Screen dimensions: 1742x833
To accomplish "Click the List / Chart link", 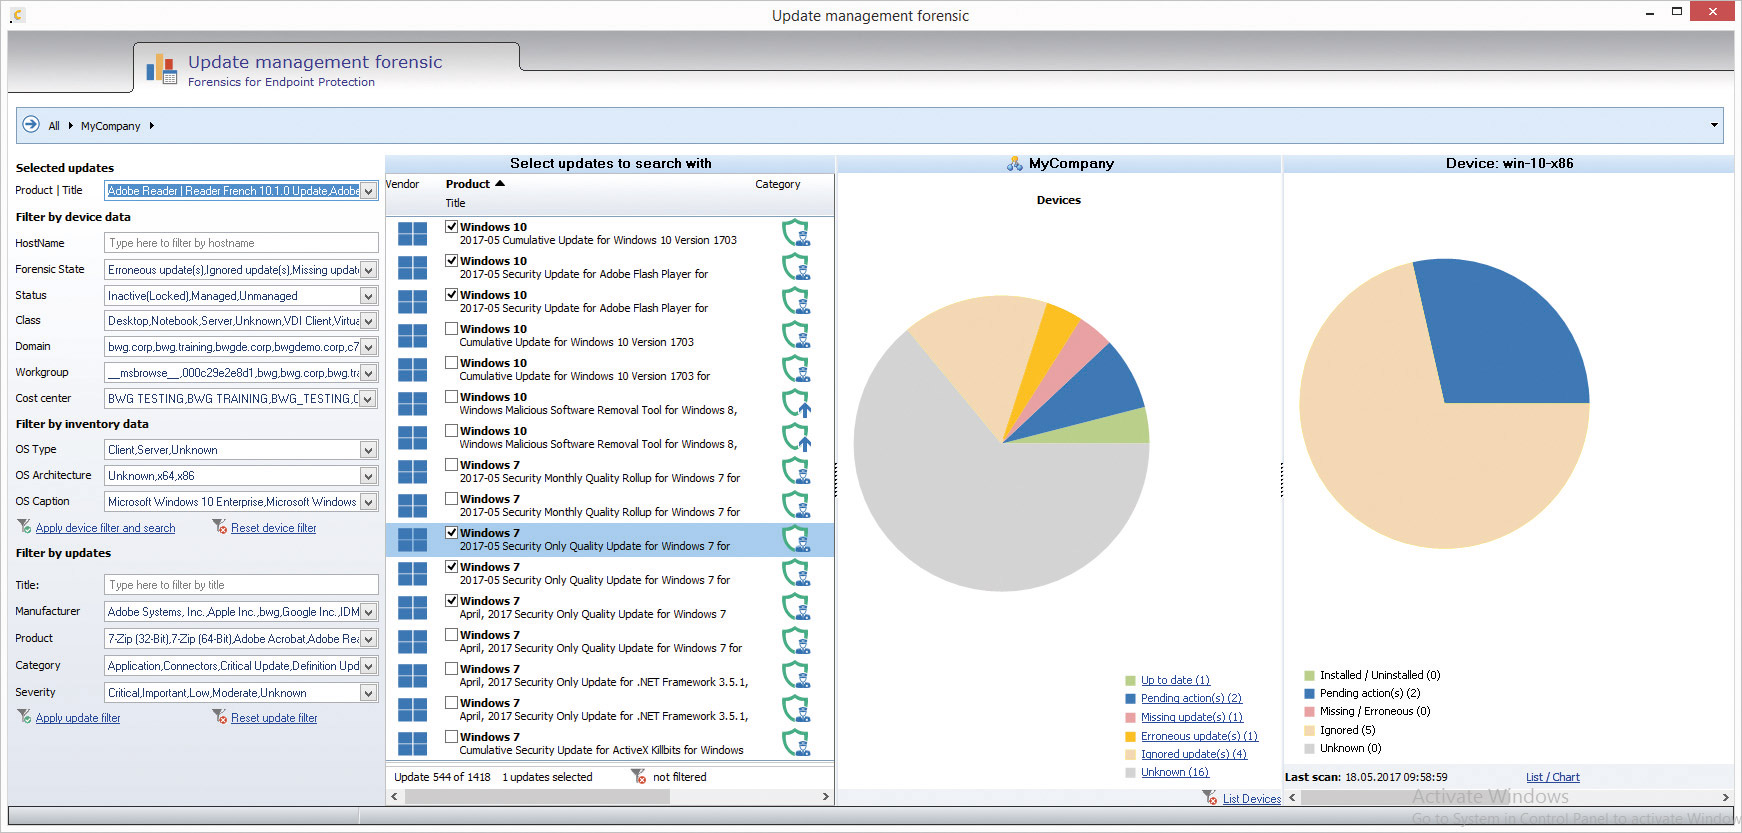I will tap(1553, 777).
